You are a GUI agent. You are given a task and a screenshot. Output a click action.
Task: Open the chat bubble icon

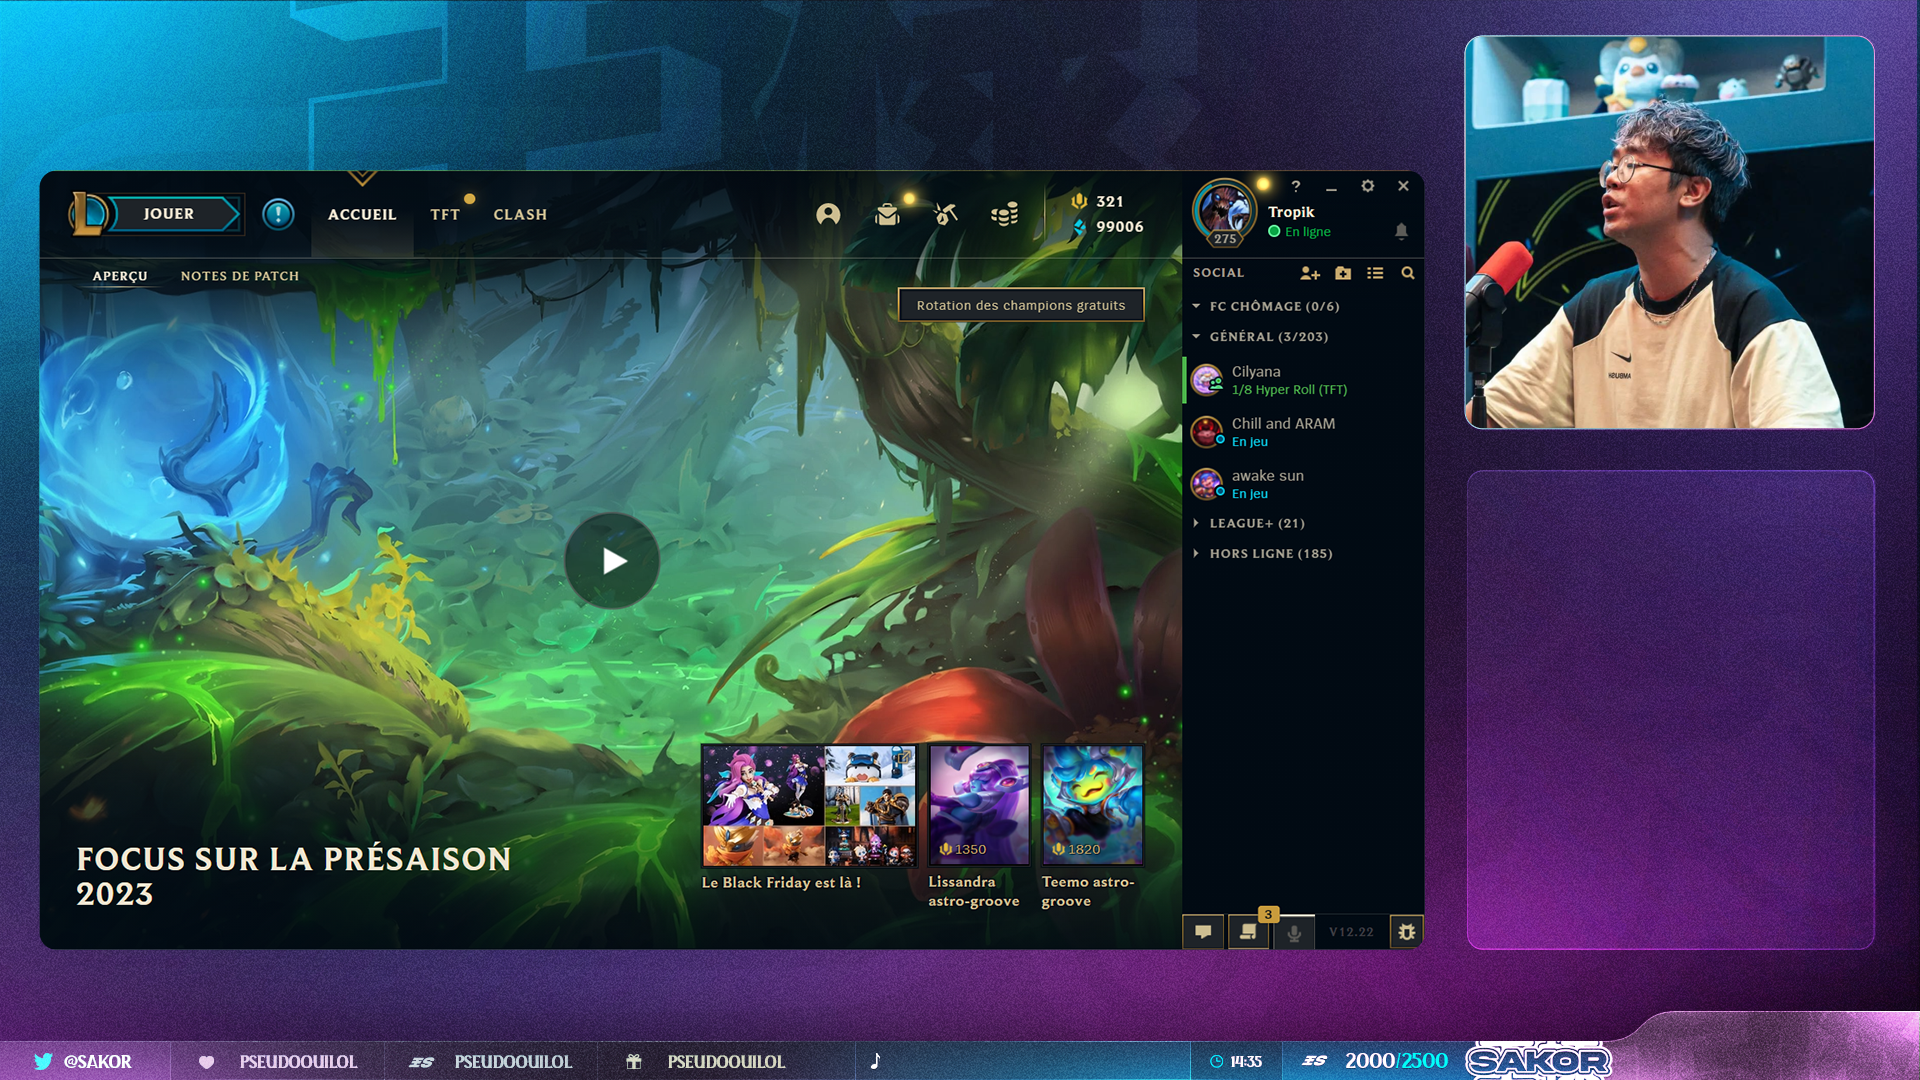tap(1203, 932)
